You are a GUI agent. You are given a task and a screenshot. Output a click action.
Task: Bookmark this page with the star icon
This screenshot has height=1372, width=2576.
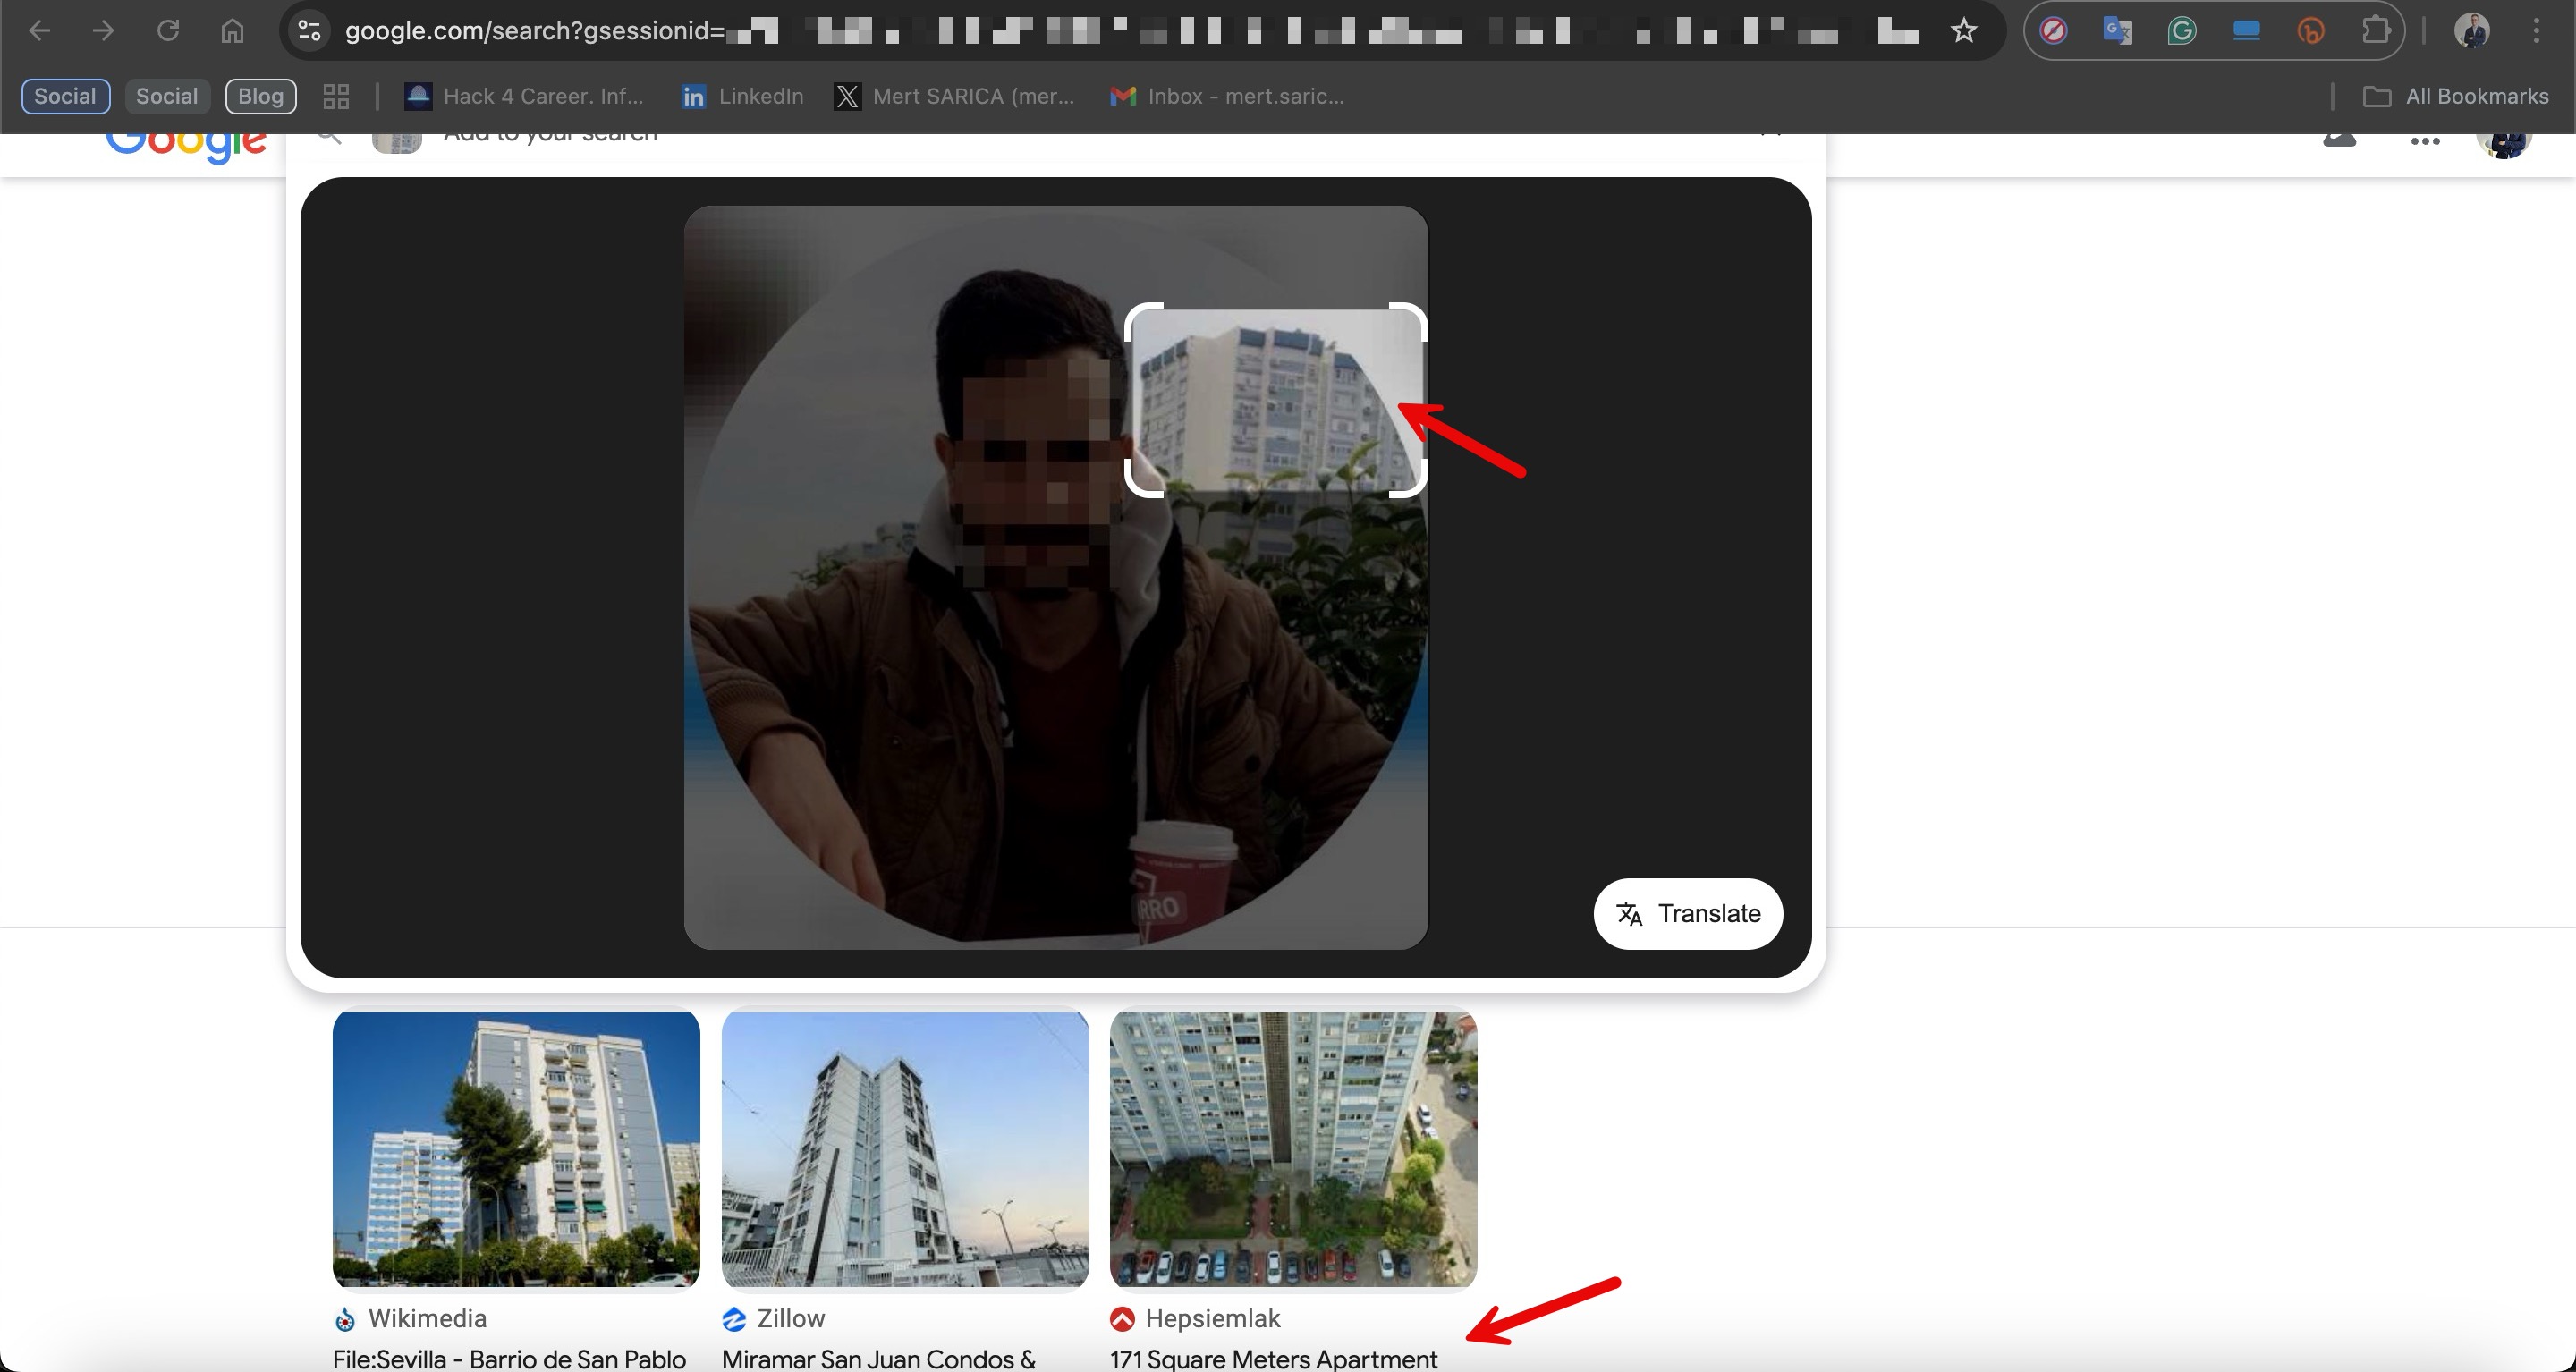click(1963, 30)
